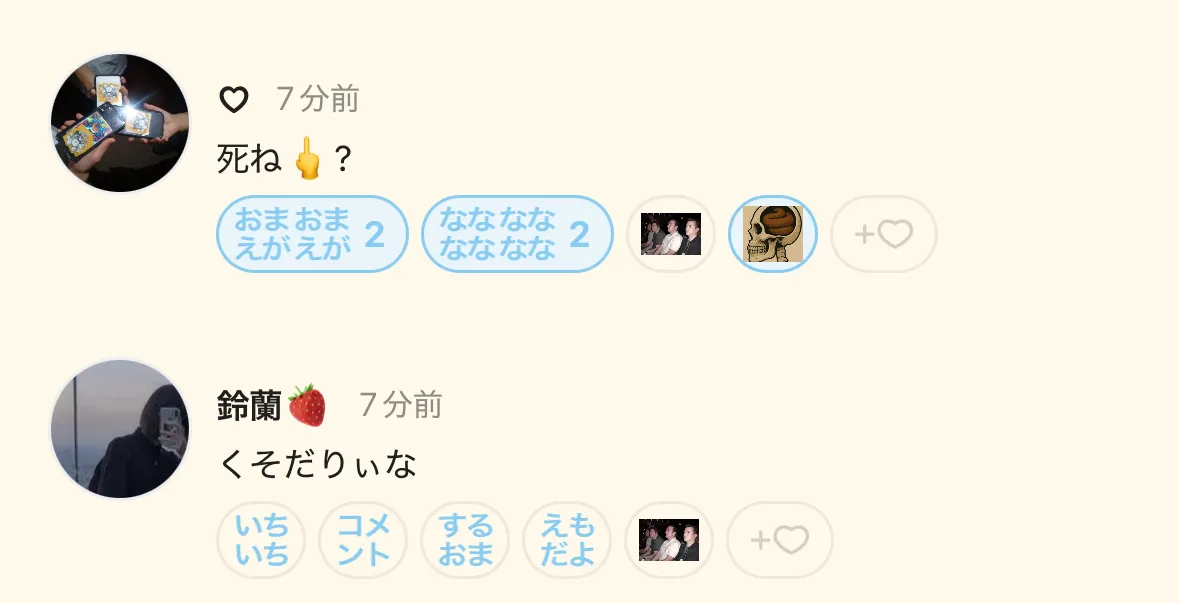Select the えもだよ reaction pill

[567, 540]
